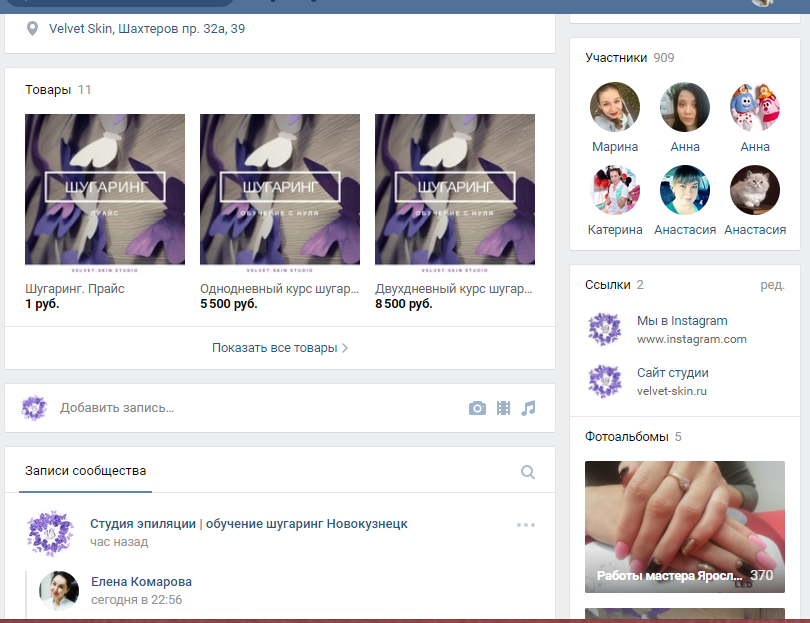Open the Шугаринг. Прайс product title

pyautogui.click(x=75, y=289)
